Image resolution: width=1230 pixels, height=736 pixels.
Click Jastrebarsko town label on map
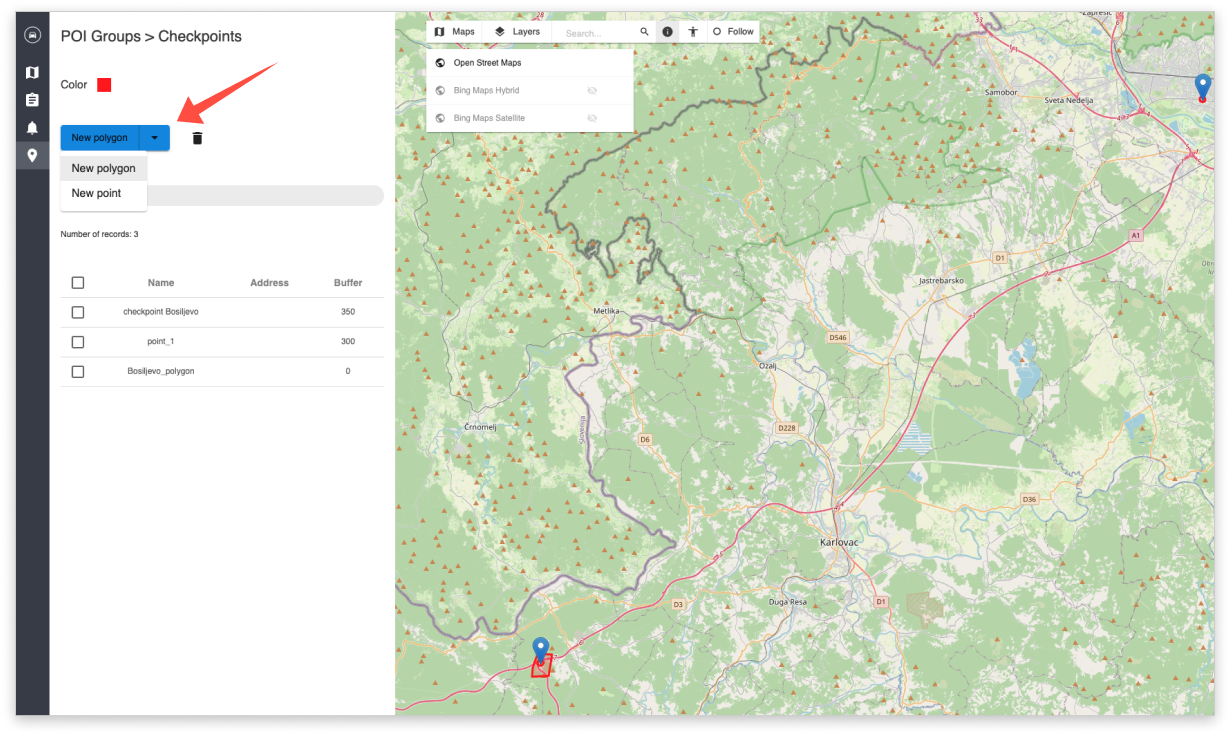point(941,281)
